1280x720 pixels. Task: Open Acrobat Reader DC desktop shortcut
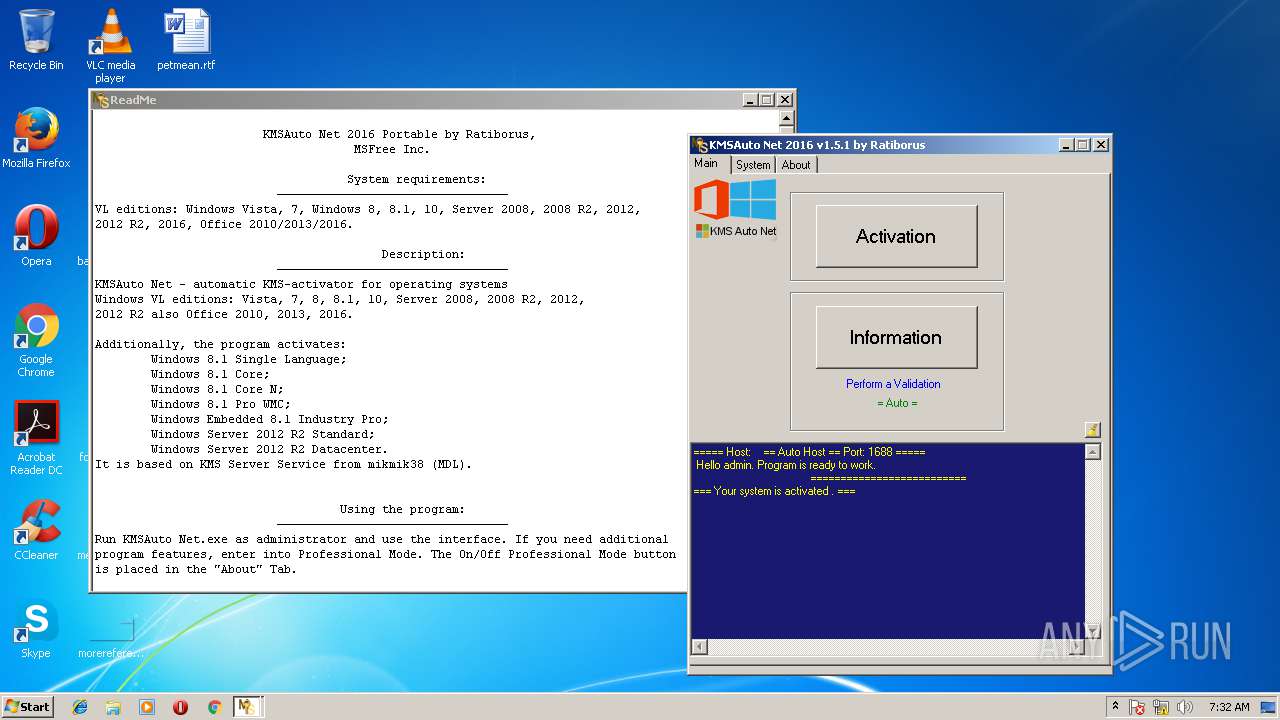pyautogui.click(x=36, y=439)
